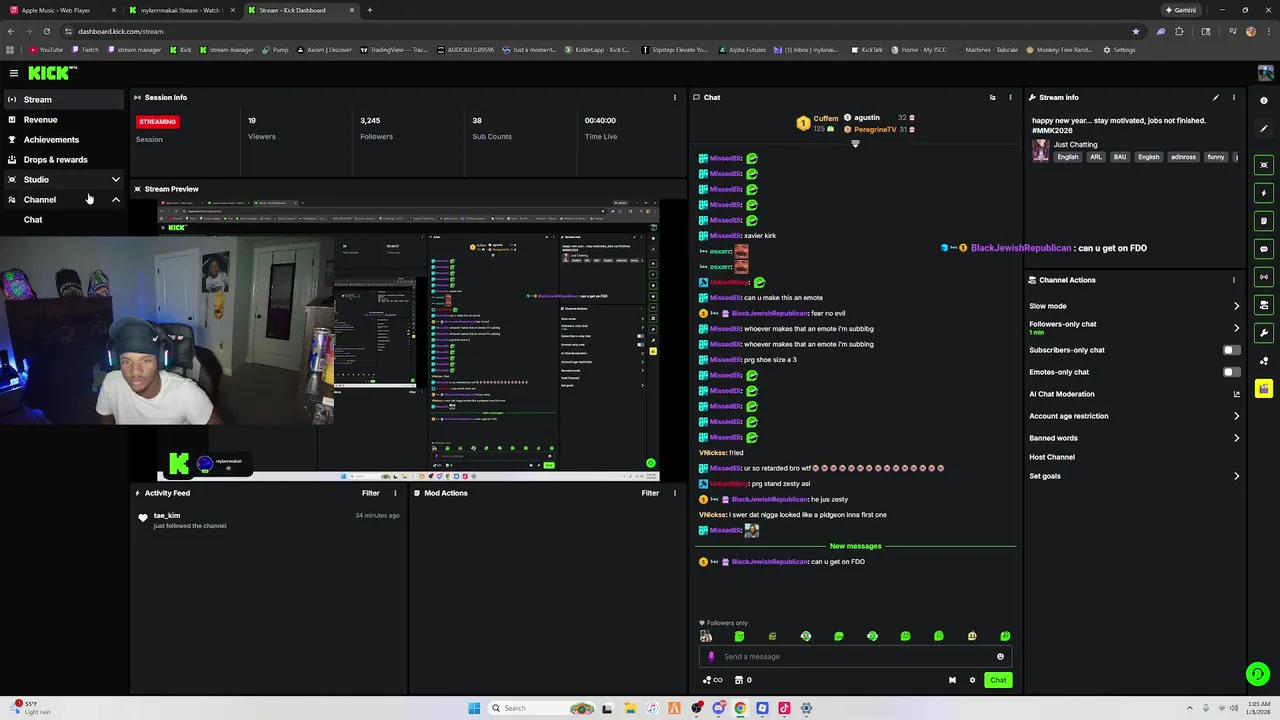This screenshot has height=720, width=1280.
Task: Select Stream in left sidebar
Action: pyautogui.click(x=63, y=100)
